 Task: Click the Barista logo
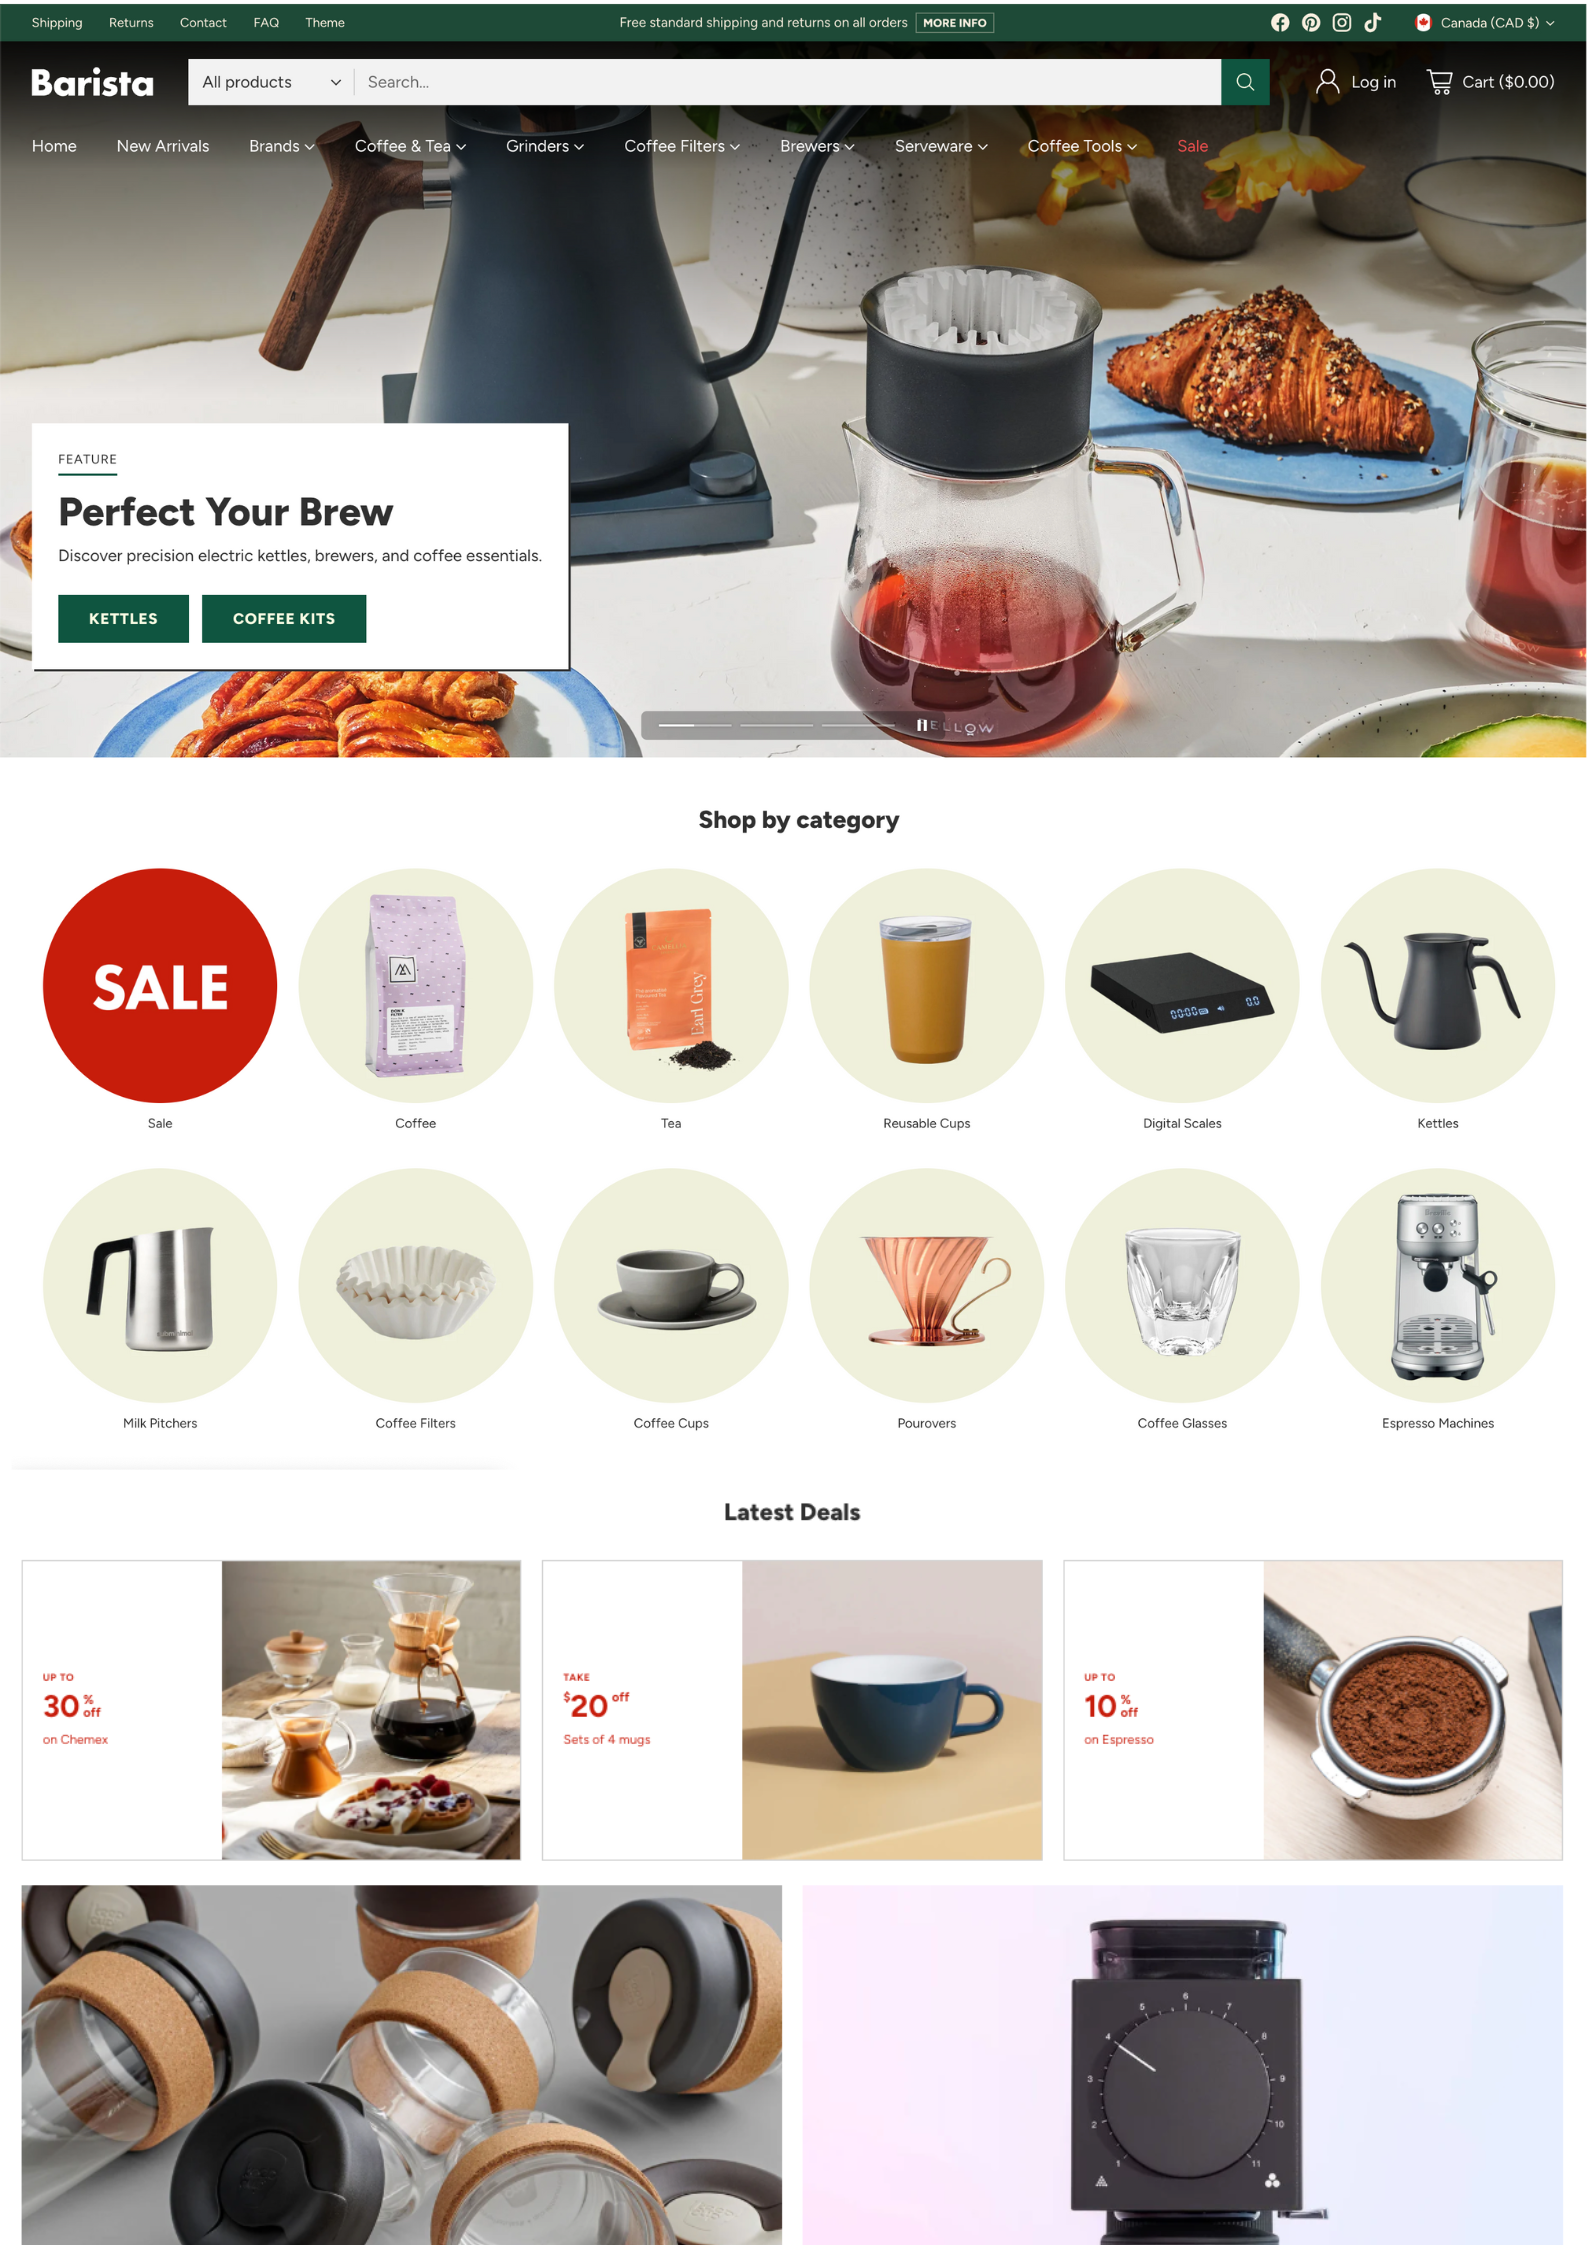coord(92,82)
